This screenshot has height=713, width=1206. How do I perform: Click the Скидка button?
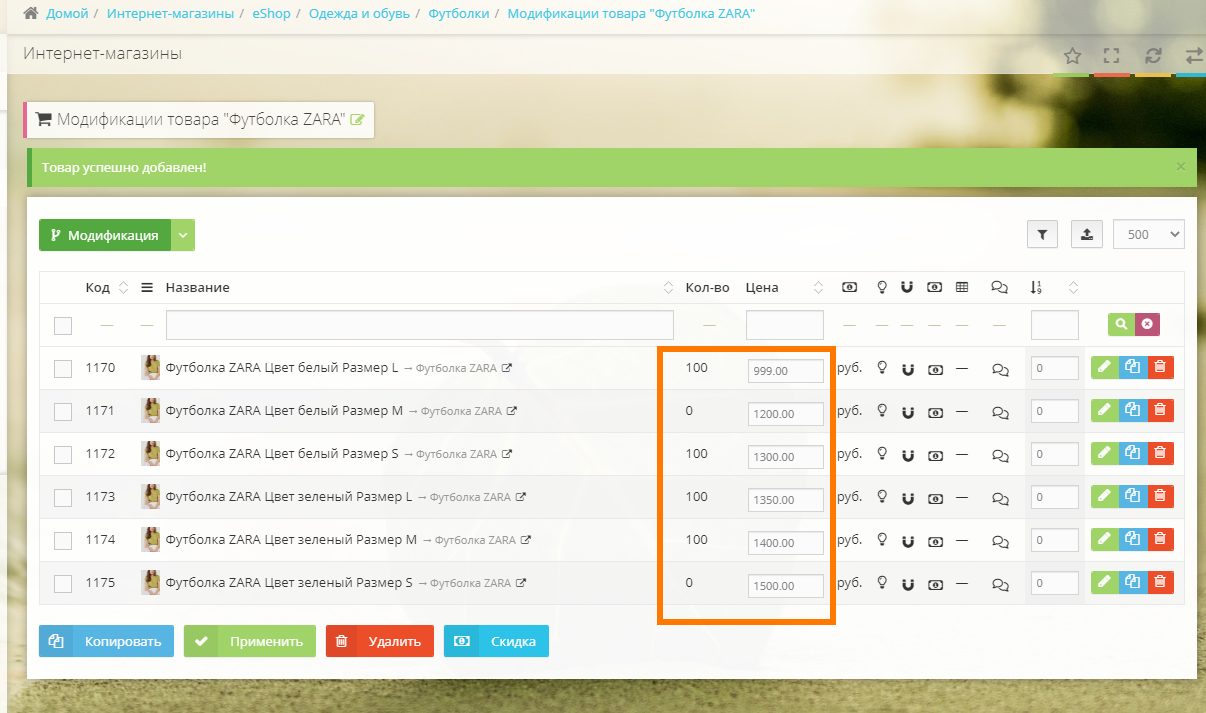pos(496,641)
